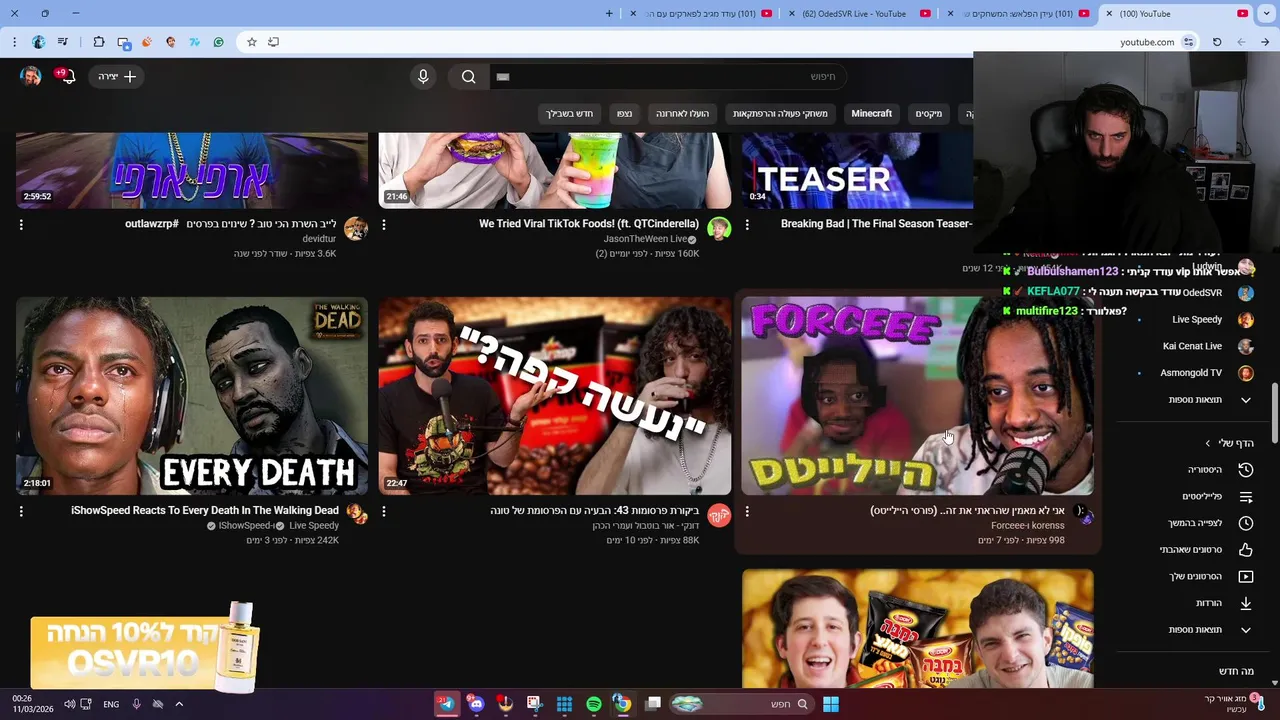Select the 'מיקסים' filter chip

928,114
